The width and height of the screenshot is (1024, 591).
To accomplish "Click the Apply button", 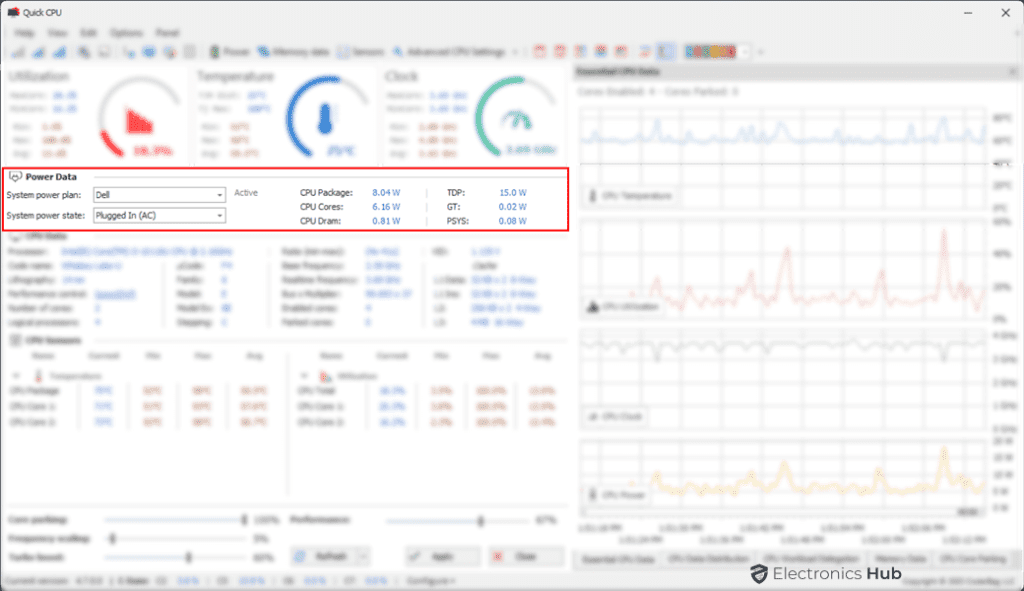I will pos(441,556).
